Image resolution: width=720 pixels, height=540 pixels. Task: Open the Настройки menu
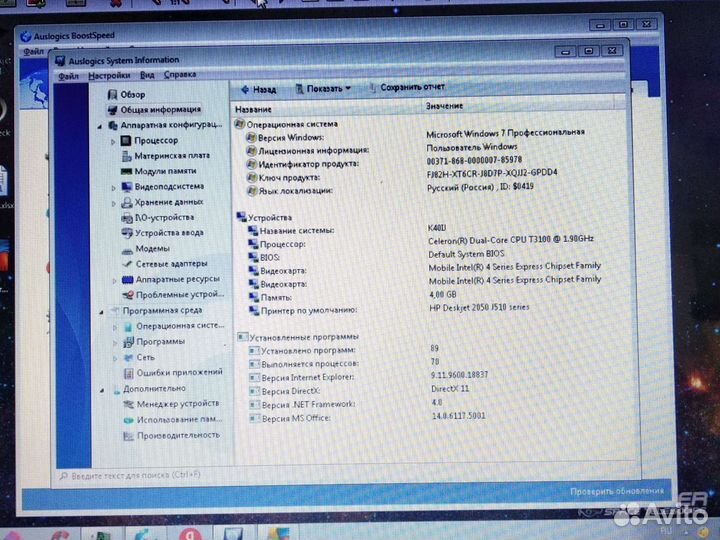[x=109, y=75]
